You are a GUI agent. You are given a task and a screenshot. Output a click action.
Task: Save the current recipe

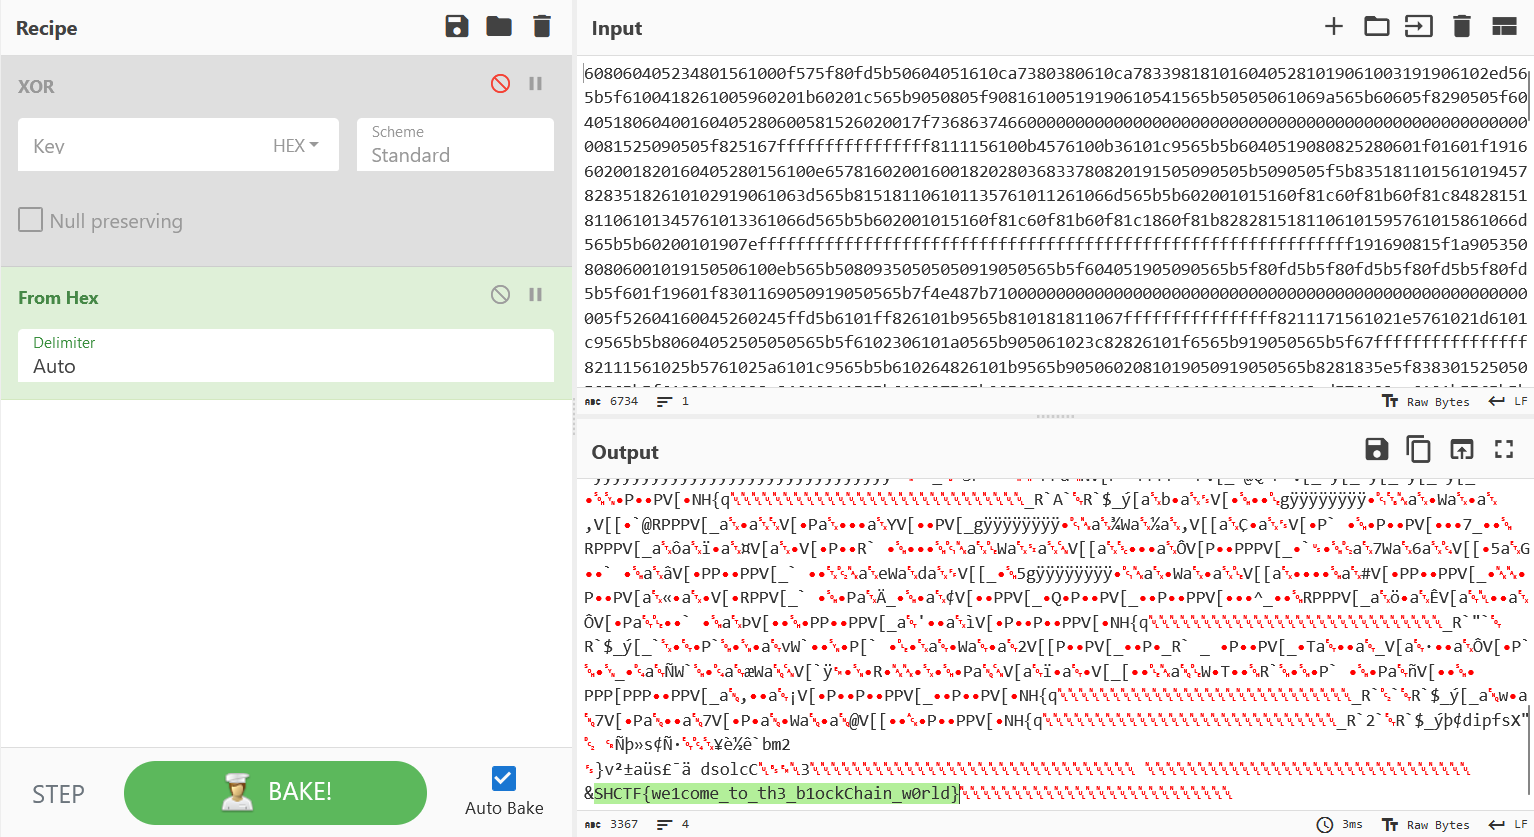click(x=457, y=27)
